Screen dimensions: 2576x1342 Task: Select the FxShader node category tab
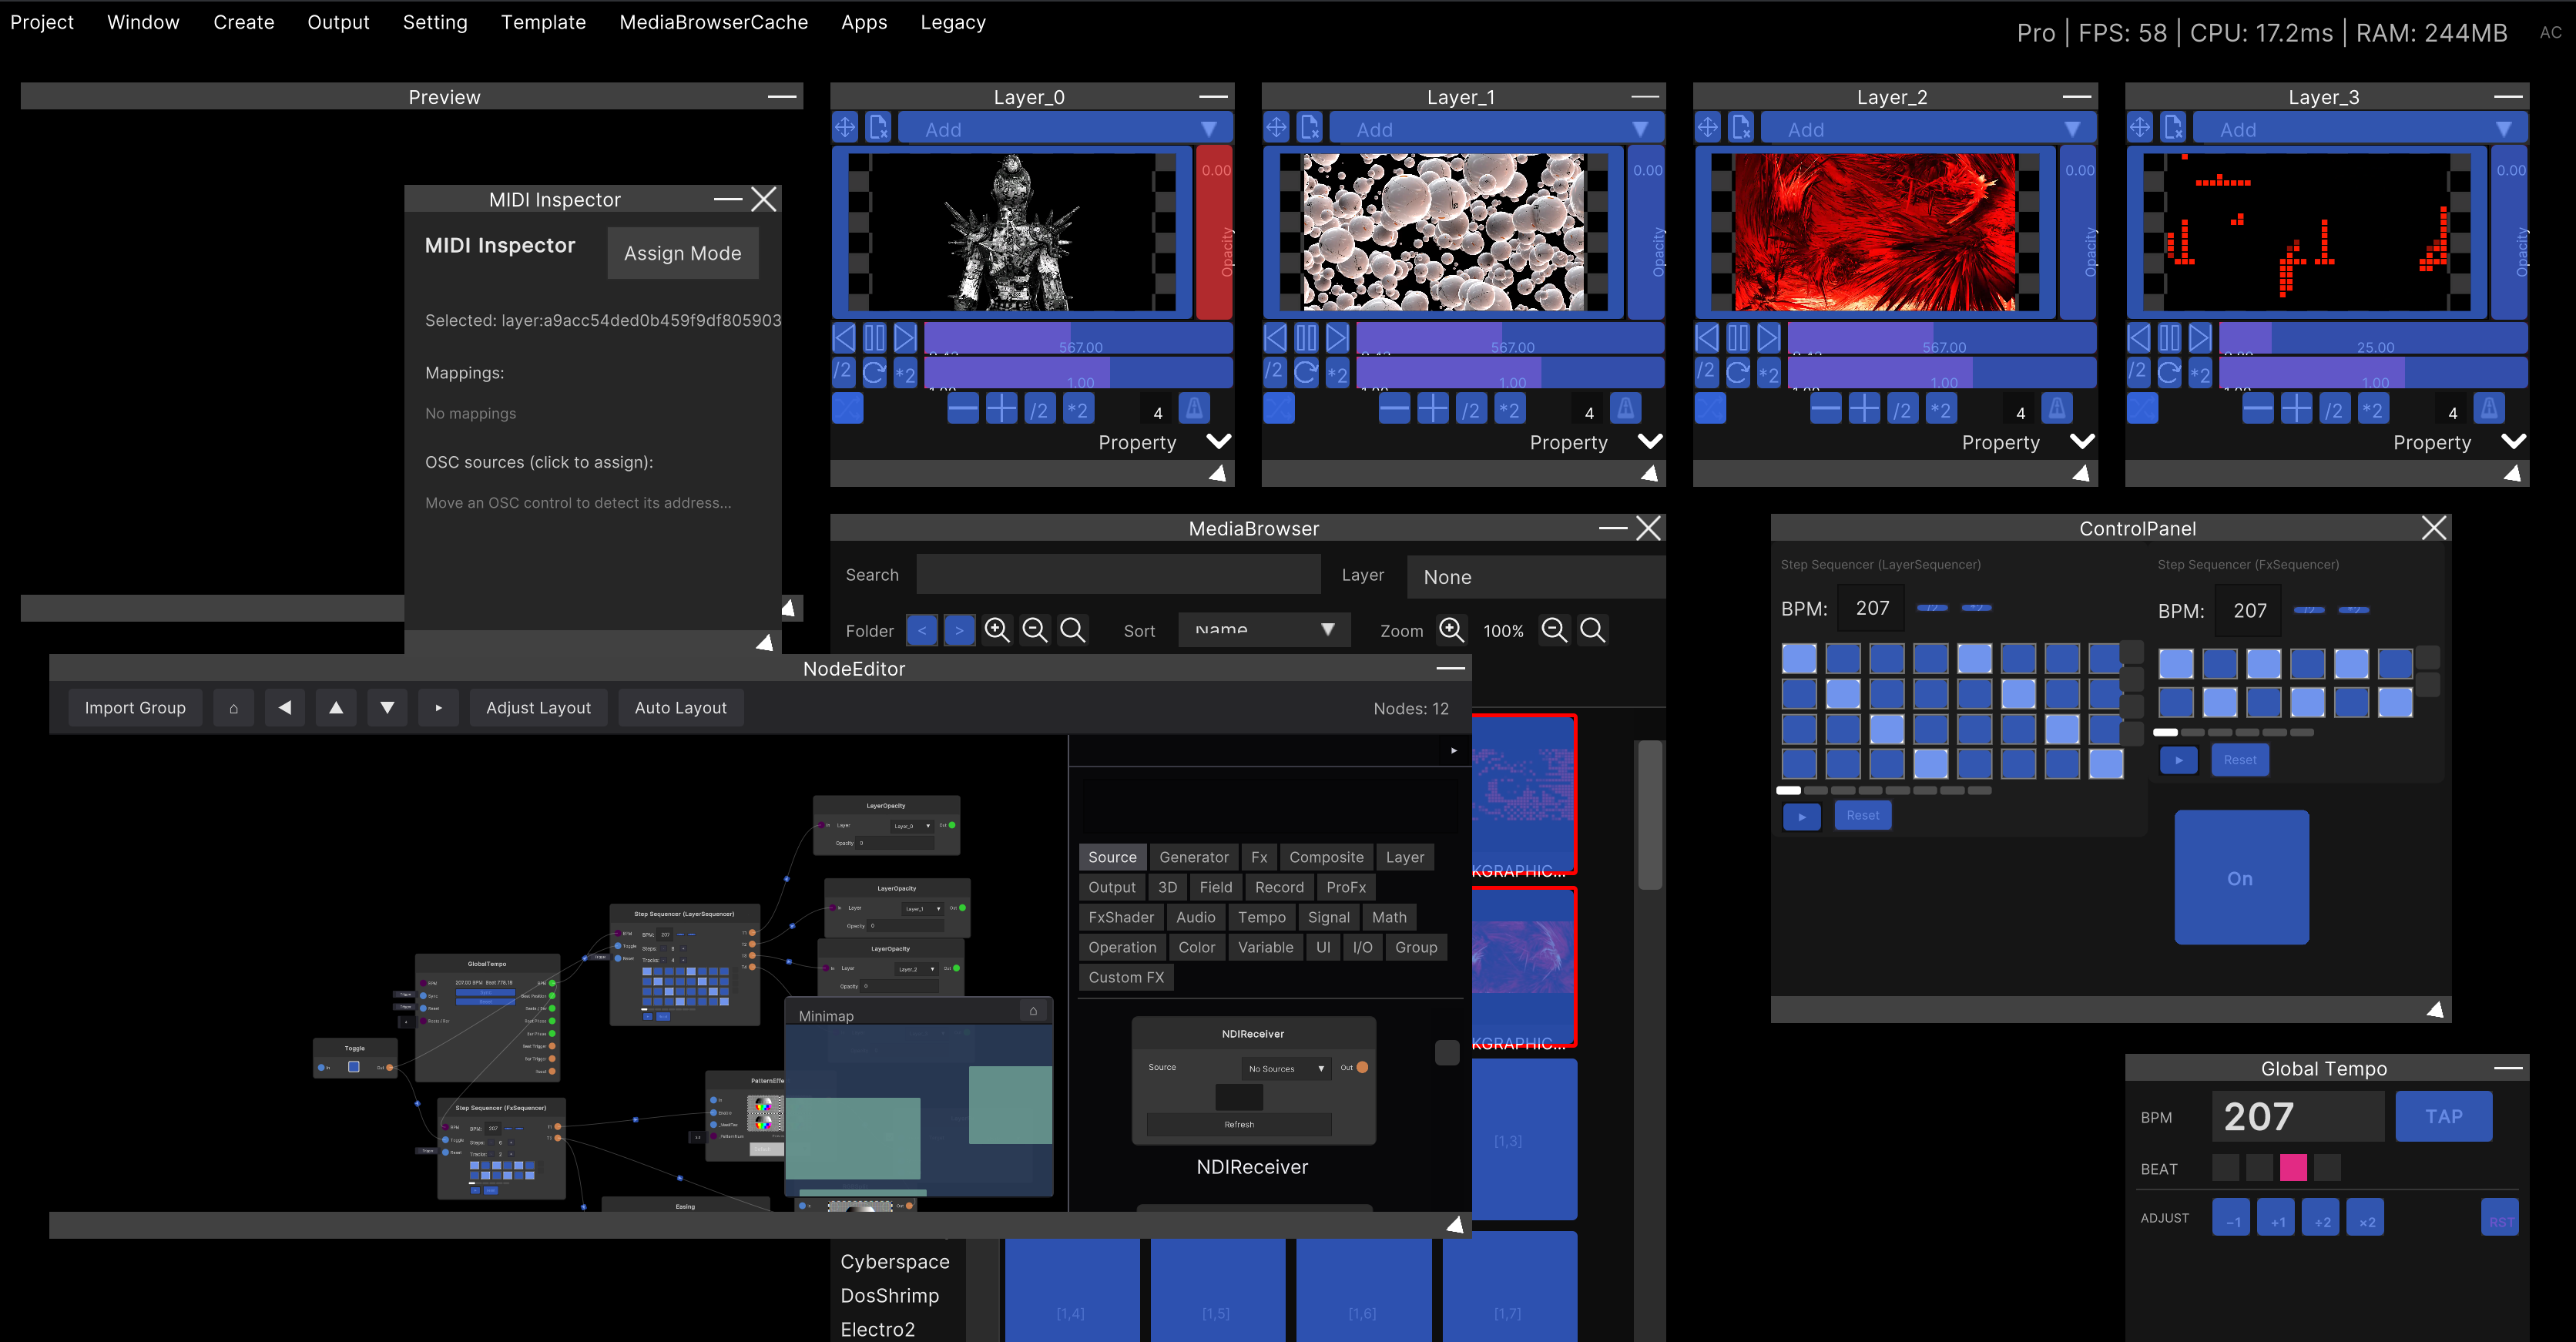(x=1121, y=917)
